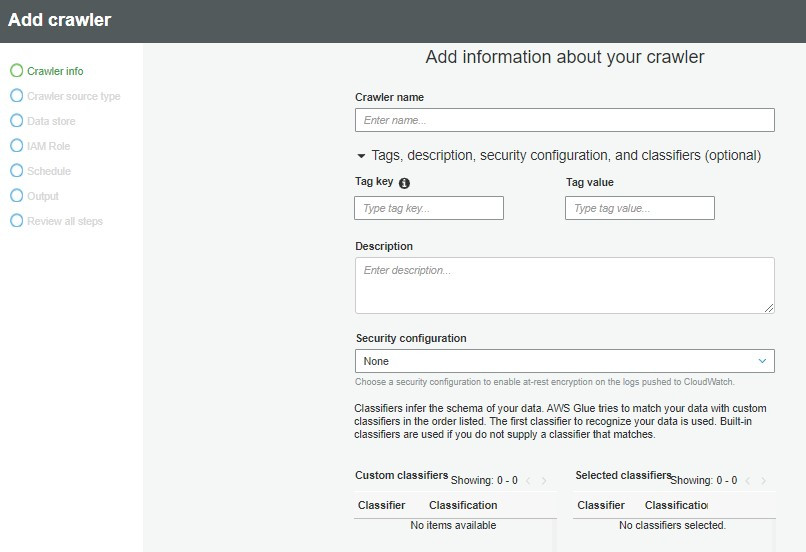
Task: Go to previous page of Selected classifiers
Action: pos(748,481)
